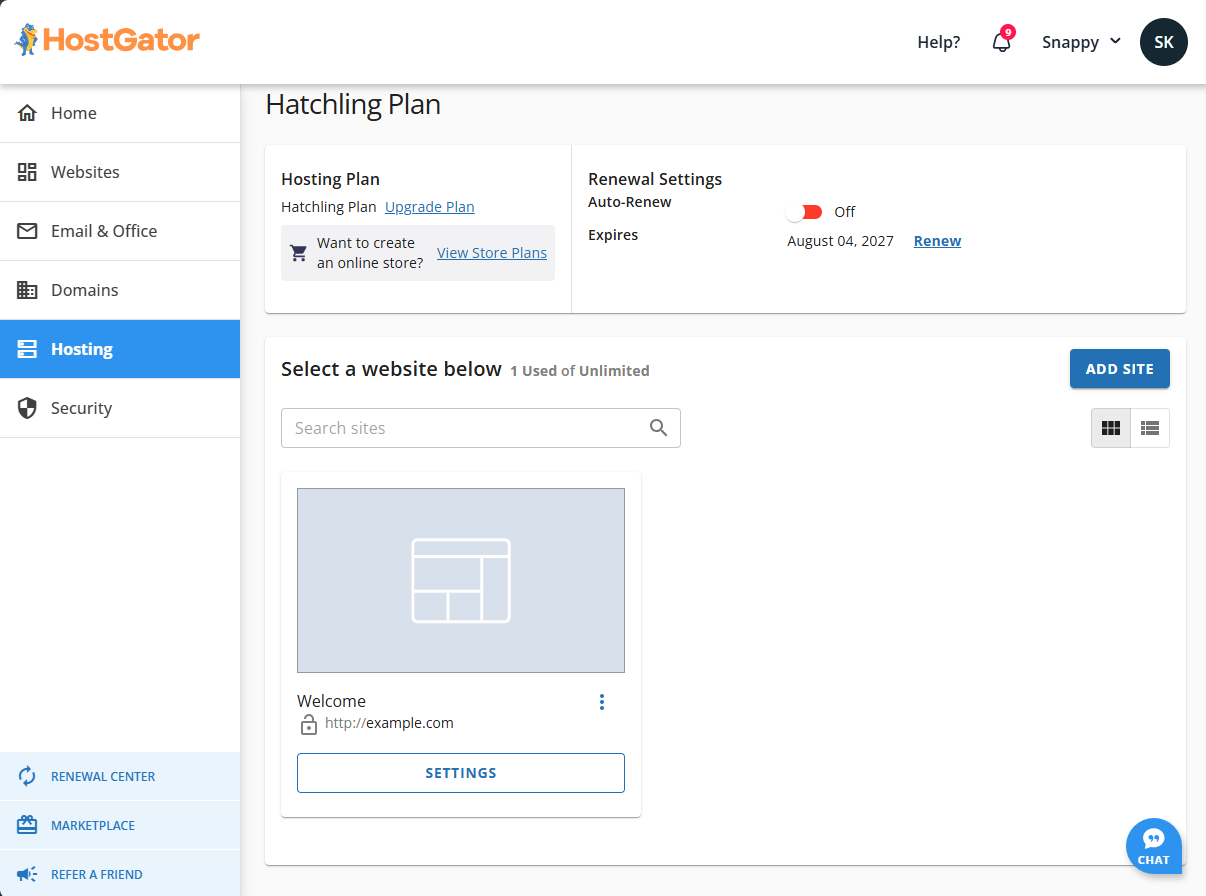Viewport: 1206px width, 896px height.
Task: Open the Upgrade Plan link
Action: coord(429,207)
